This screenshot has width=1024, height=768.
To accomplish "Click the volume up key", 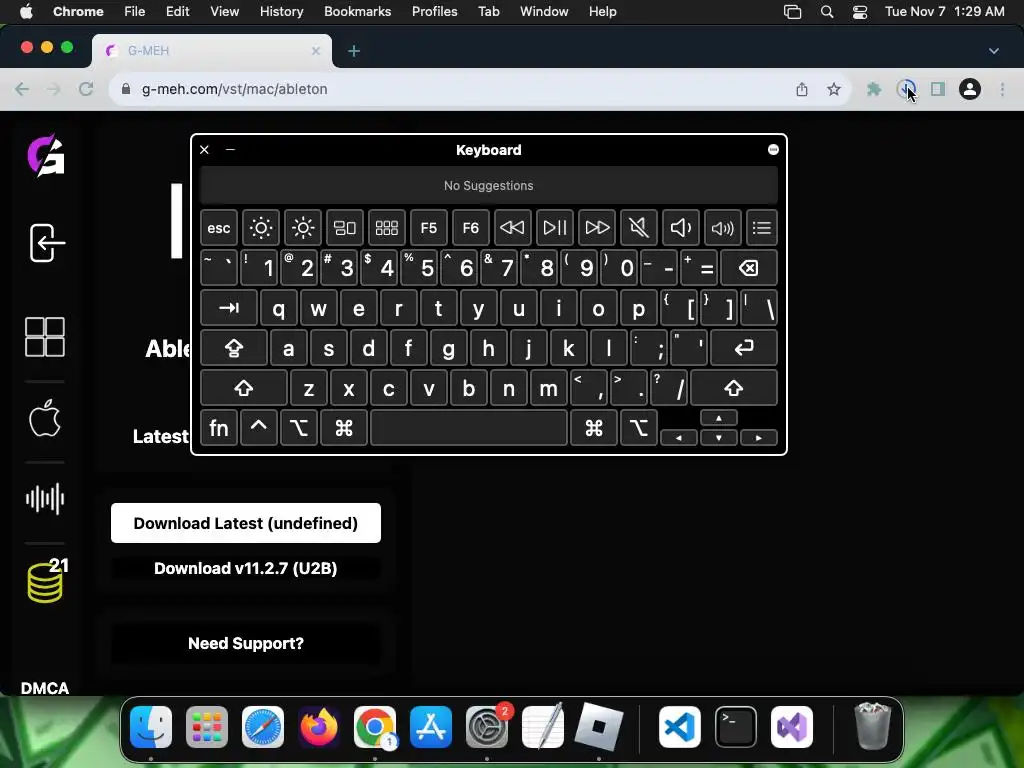I will click(722, 228).
